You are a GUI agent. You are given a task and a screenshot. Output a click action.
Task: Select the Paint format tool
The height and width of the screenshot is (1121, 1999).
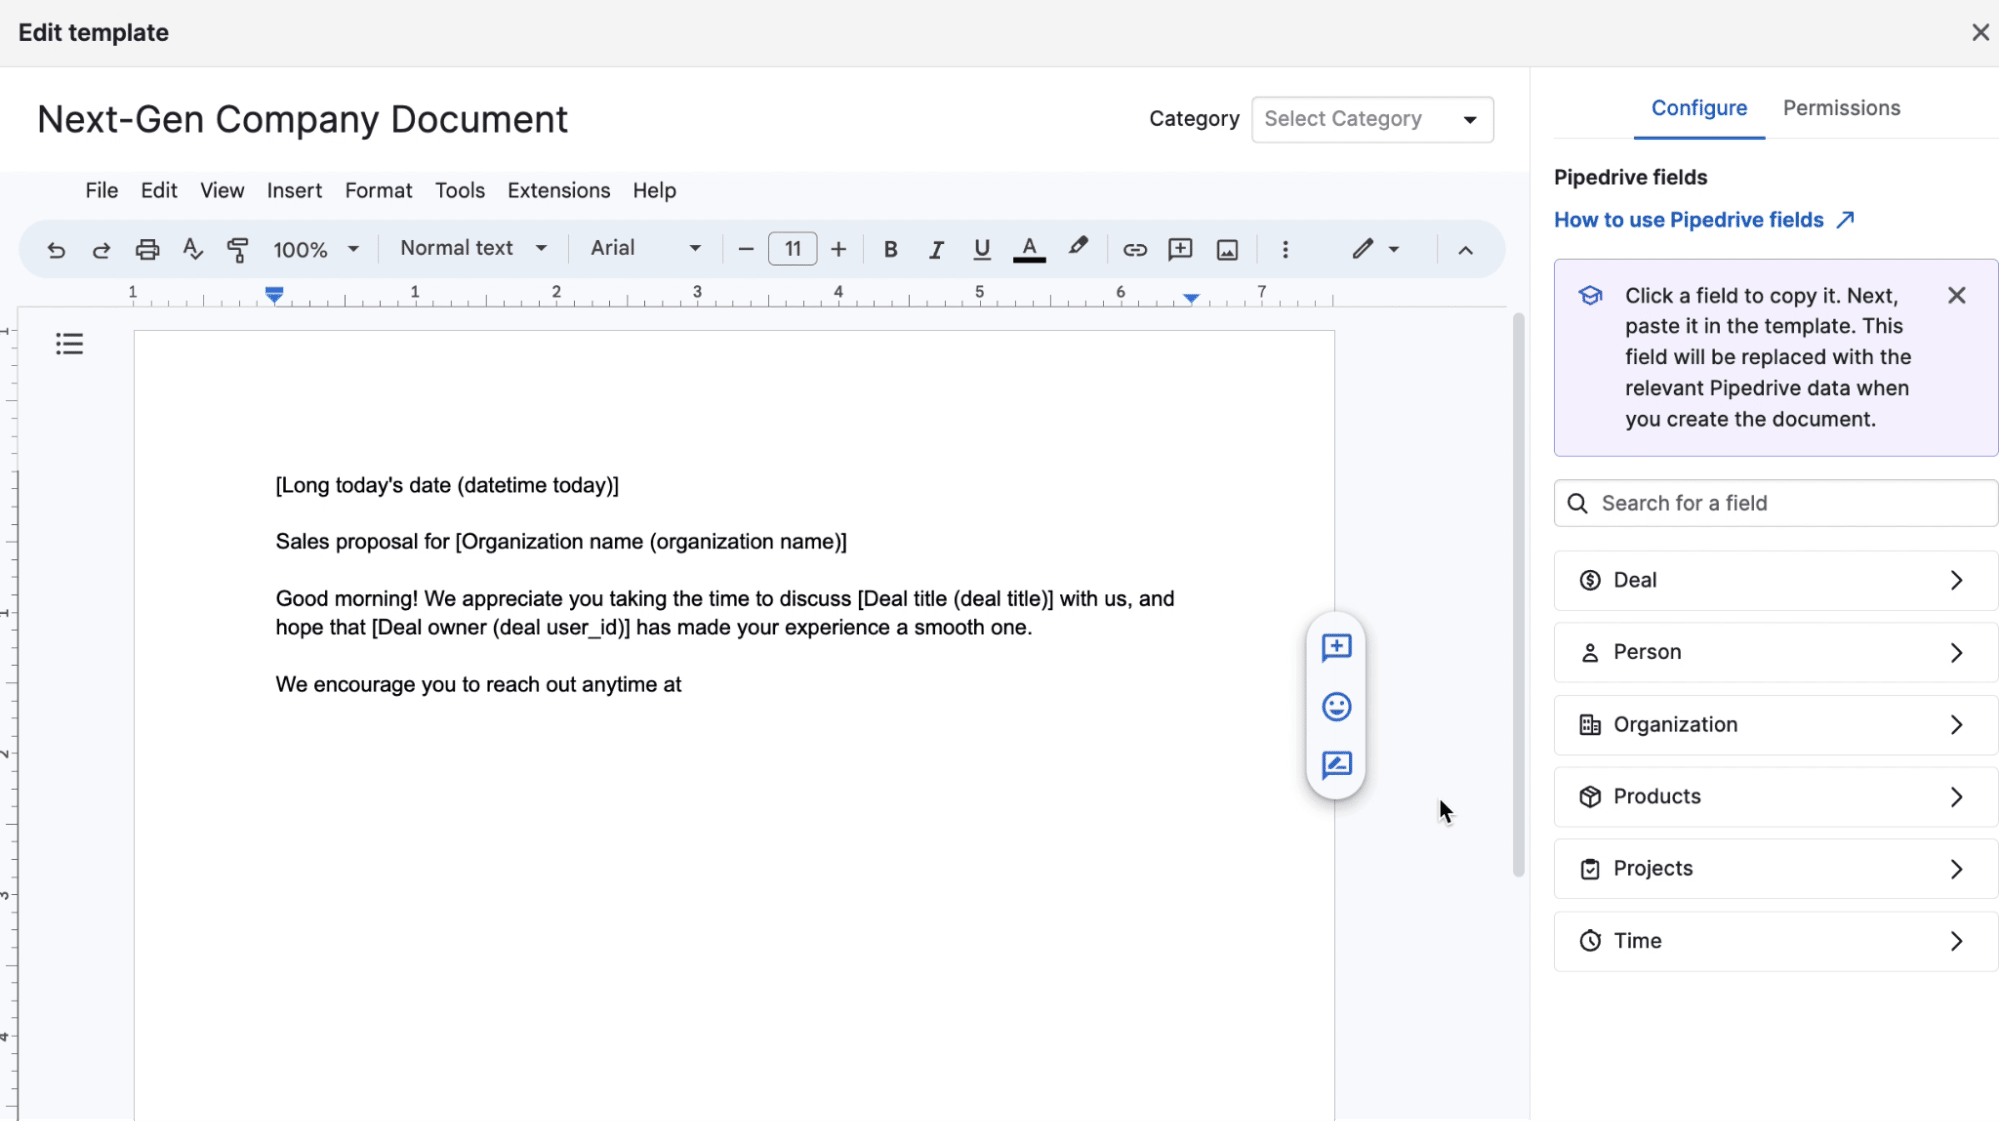[237, 249]
